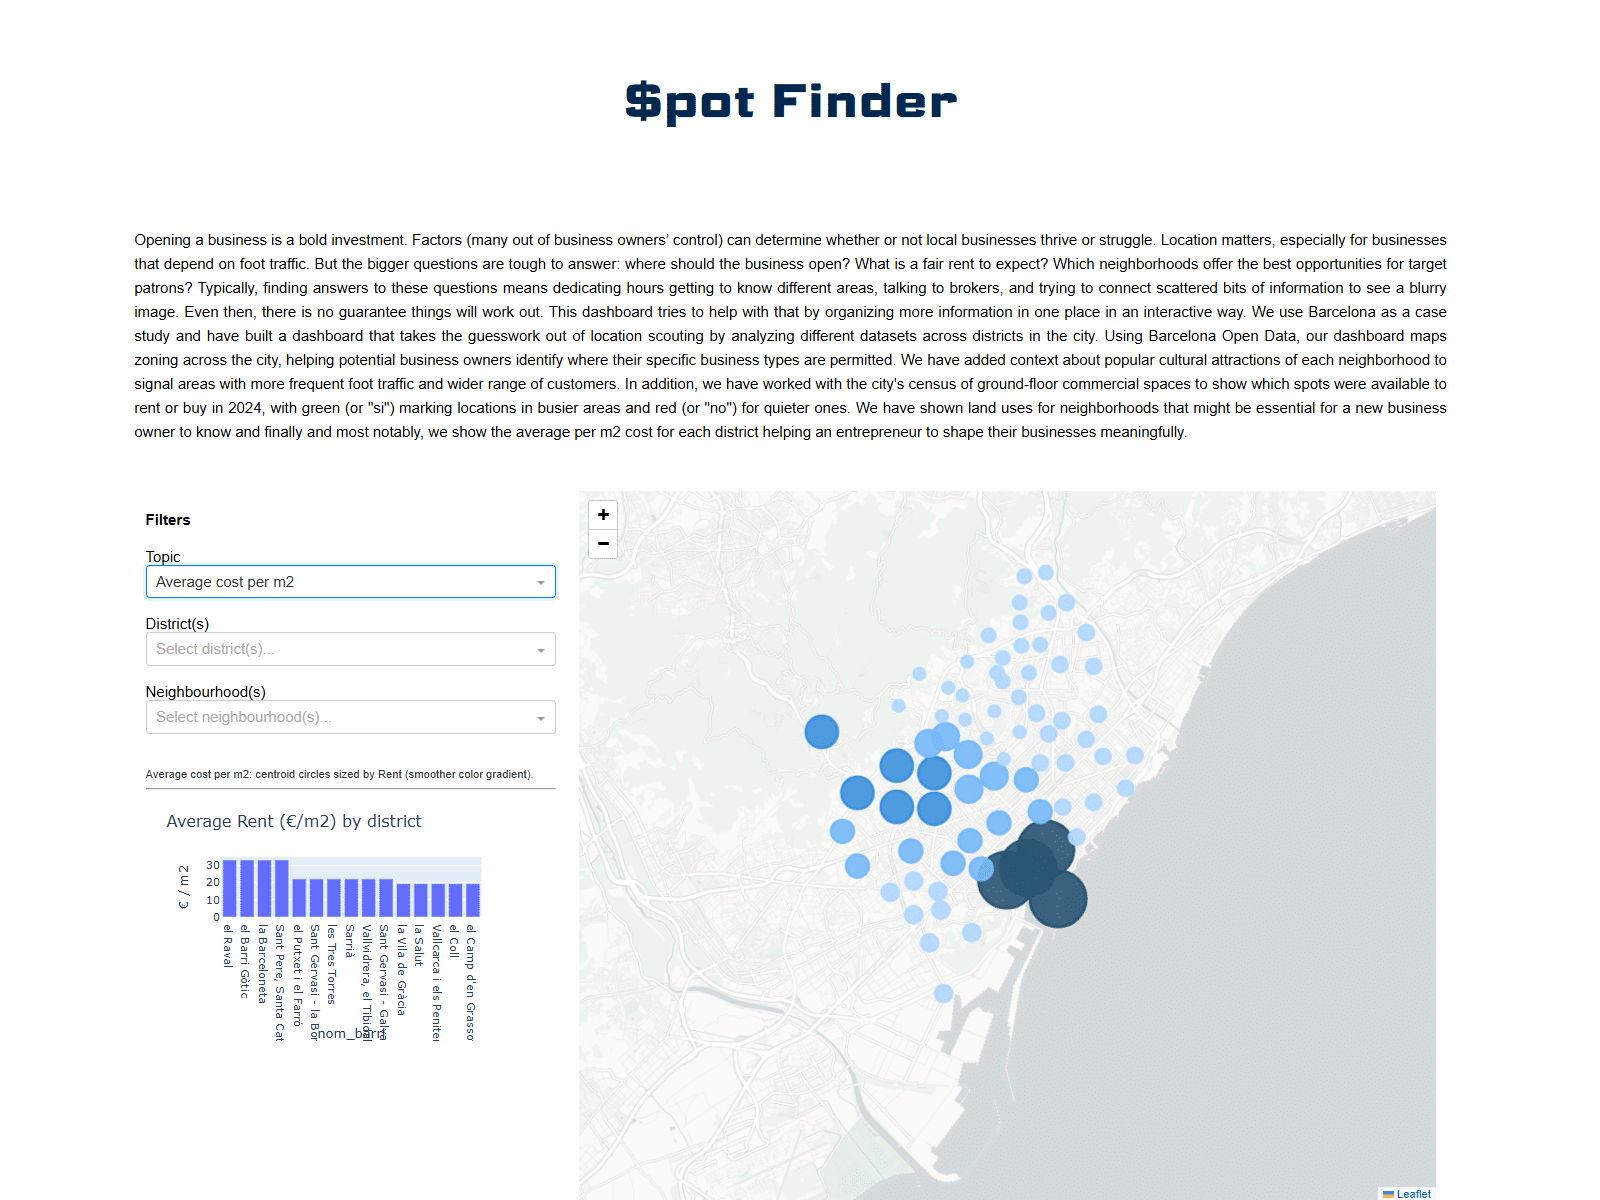1600x1200 pixels.
Task: Click the caret icon on the Topic dropdown
Action: click(541, 581)
